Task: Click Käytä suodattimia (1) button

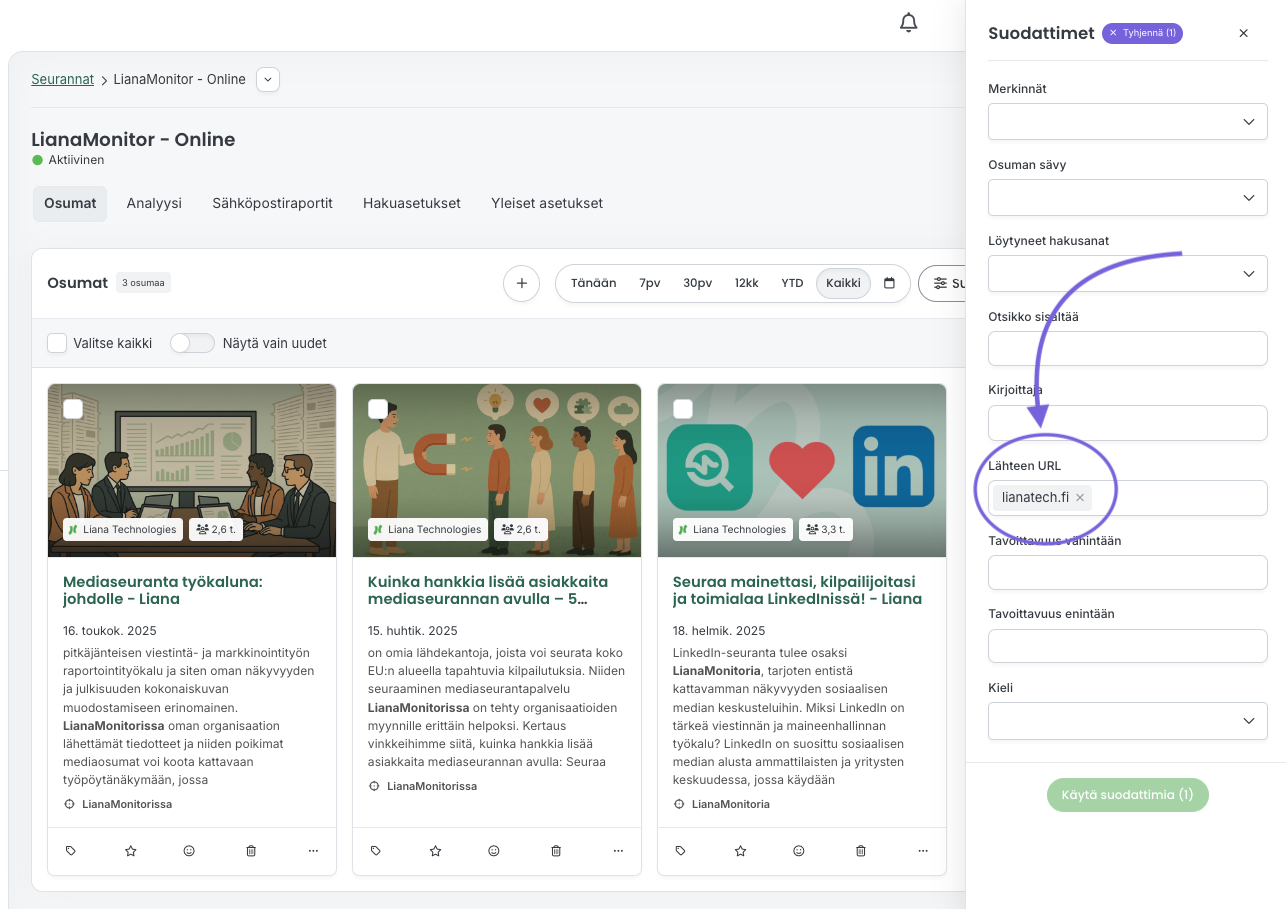Action: tap(1128, 795)
